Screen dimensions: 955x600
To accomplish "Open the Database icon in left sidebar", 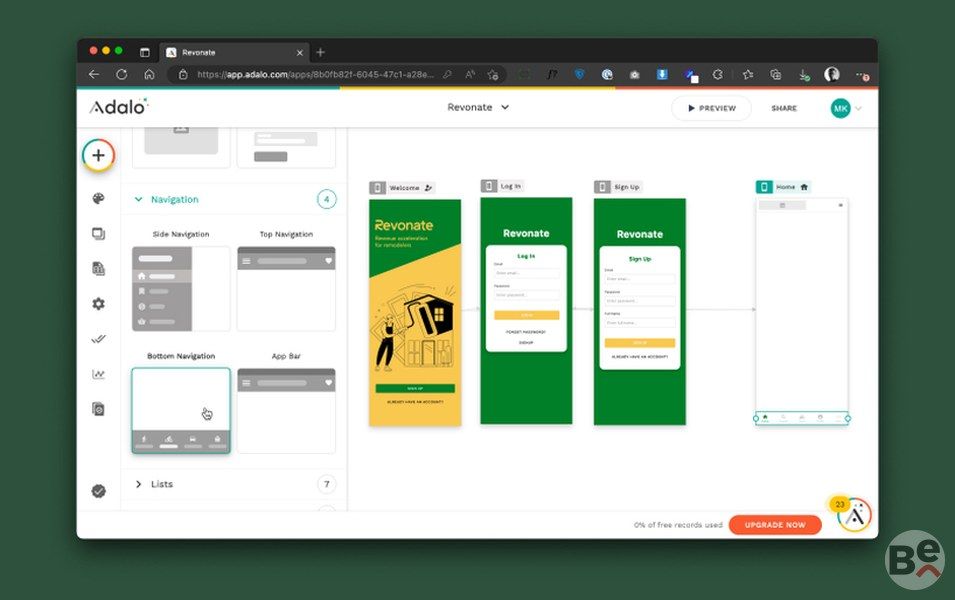I will (x=98, y=269).
